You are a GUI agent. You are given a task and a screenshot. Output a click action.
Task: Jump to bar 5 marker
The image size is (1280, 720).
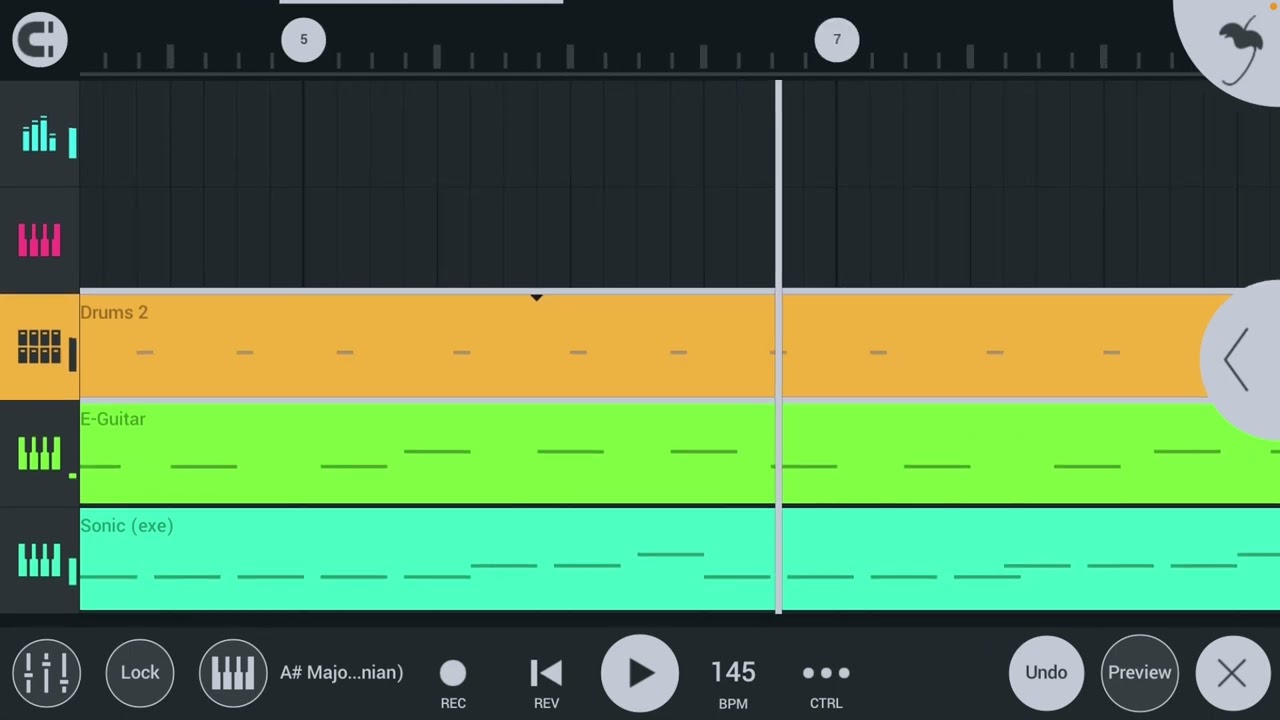[x=304, y=40]
